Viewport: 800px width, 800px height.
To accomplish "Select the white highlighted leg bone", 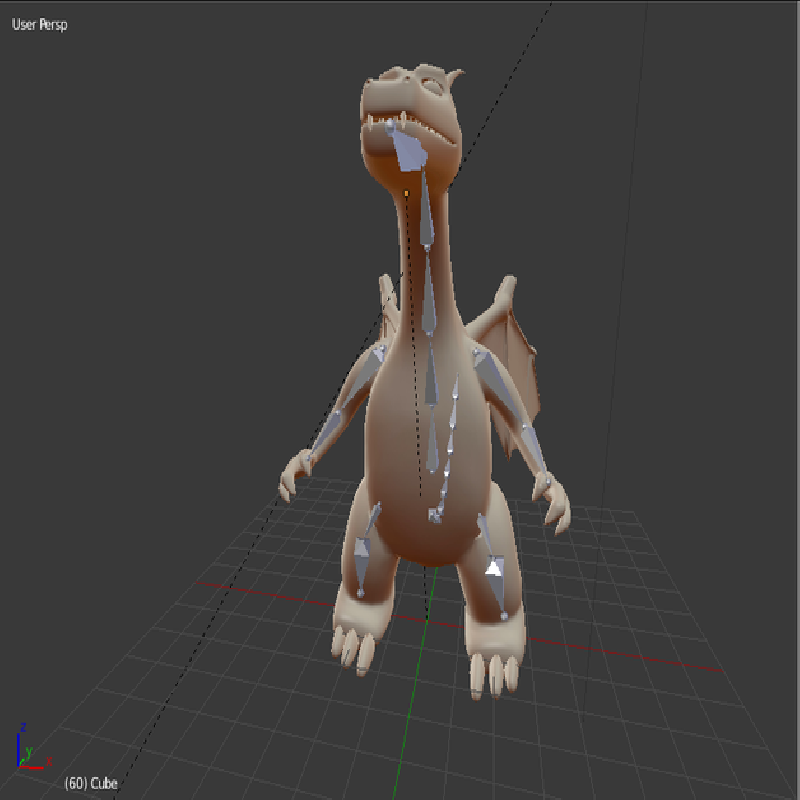I will (492, 568).
